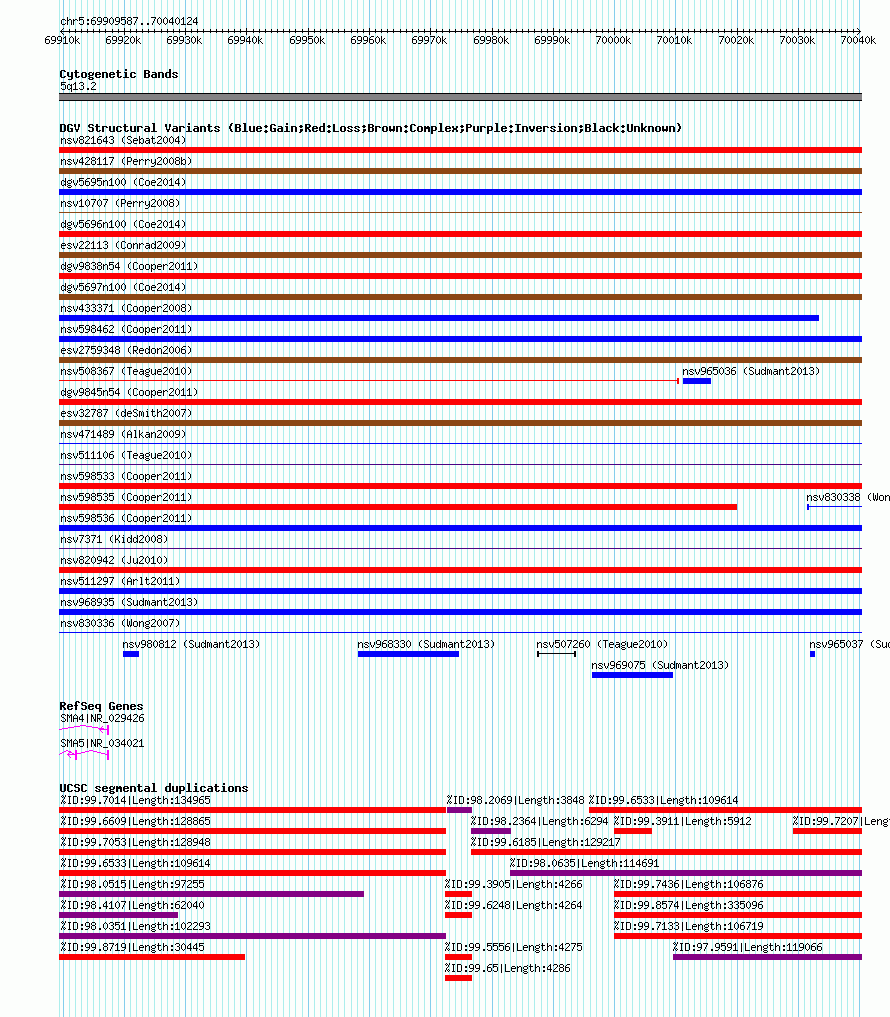Click the 70000k ruler tick label
The image size is (890, 1017).
[x=613, y=40]
